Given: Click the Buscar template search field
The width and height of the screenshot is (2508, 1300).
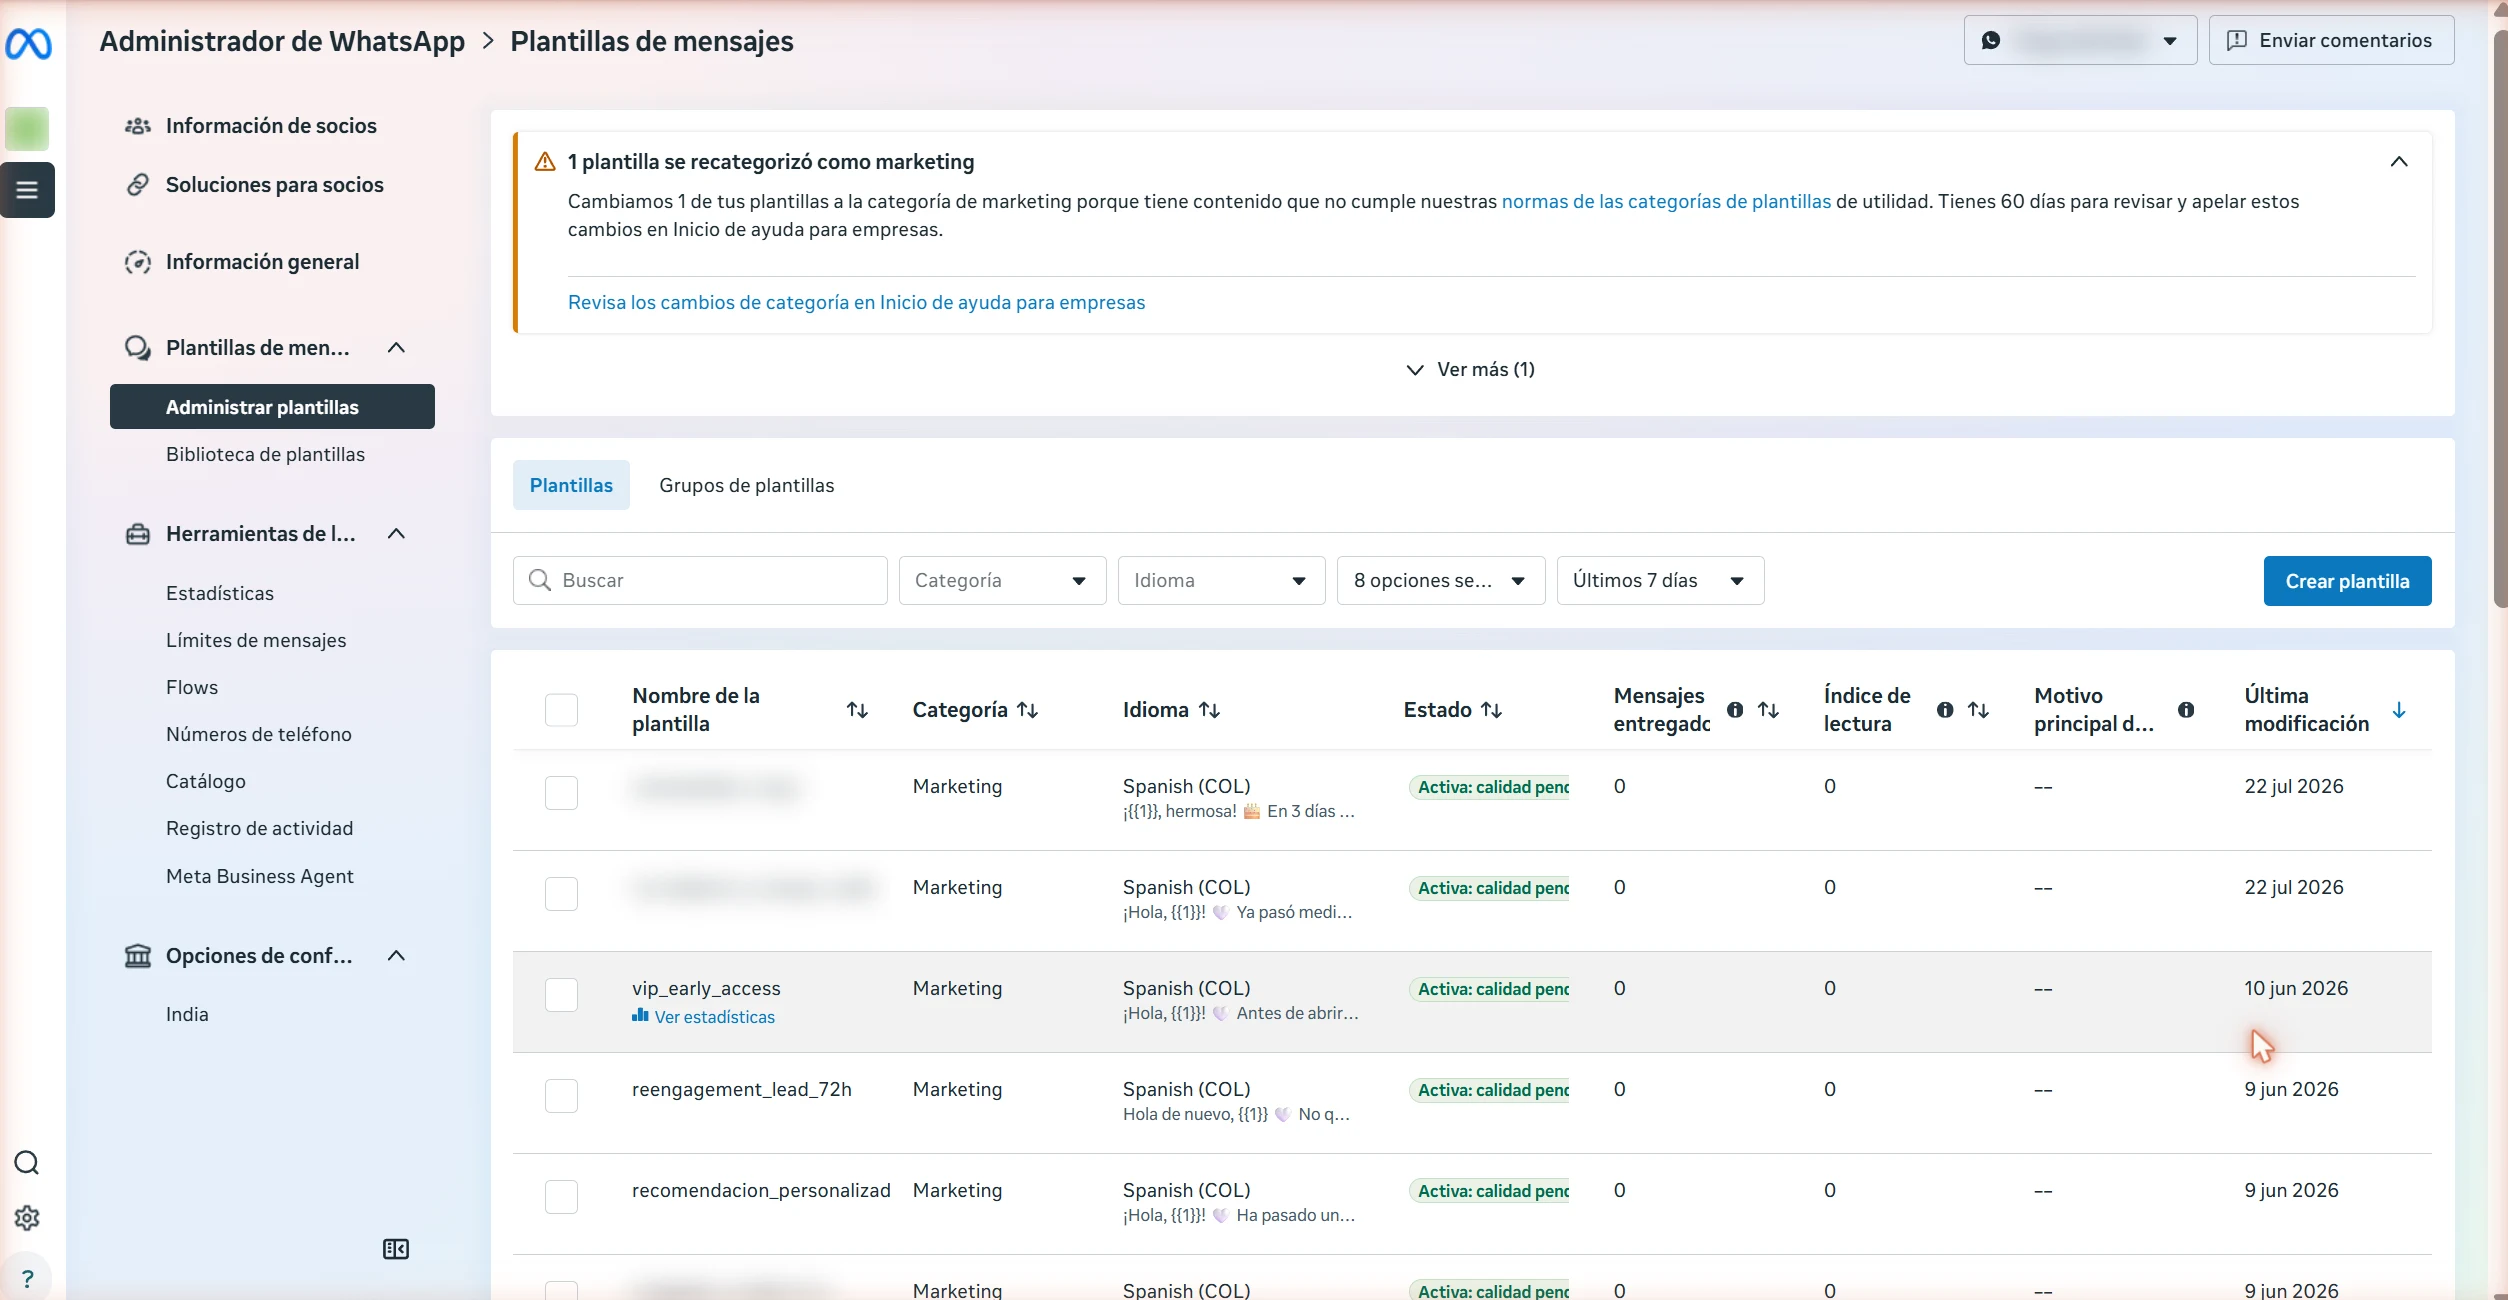Looking at the screenshot, I should coord(700,581).
